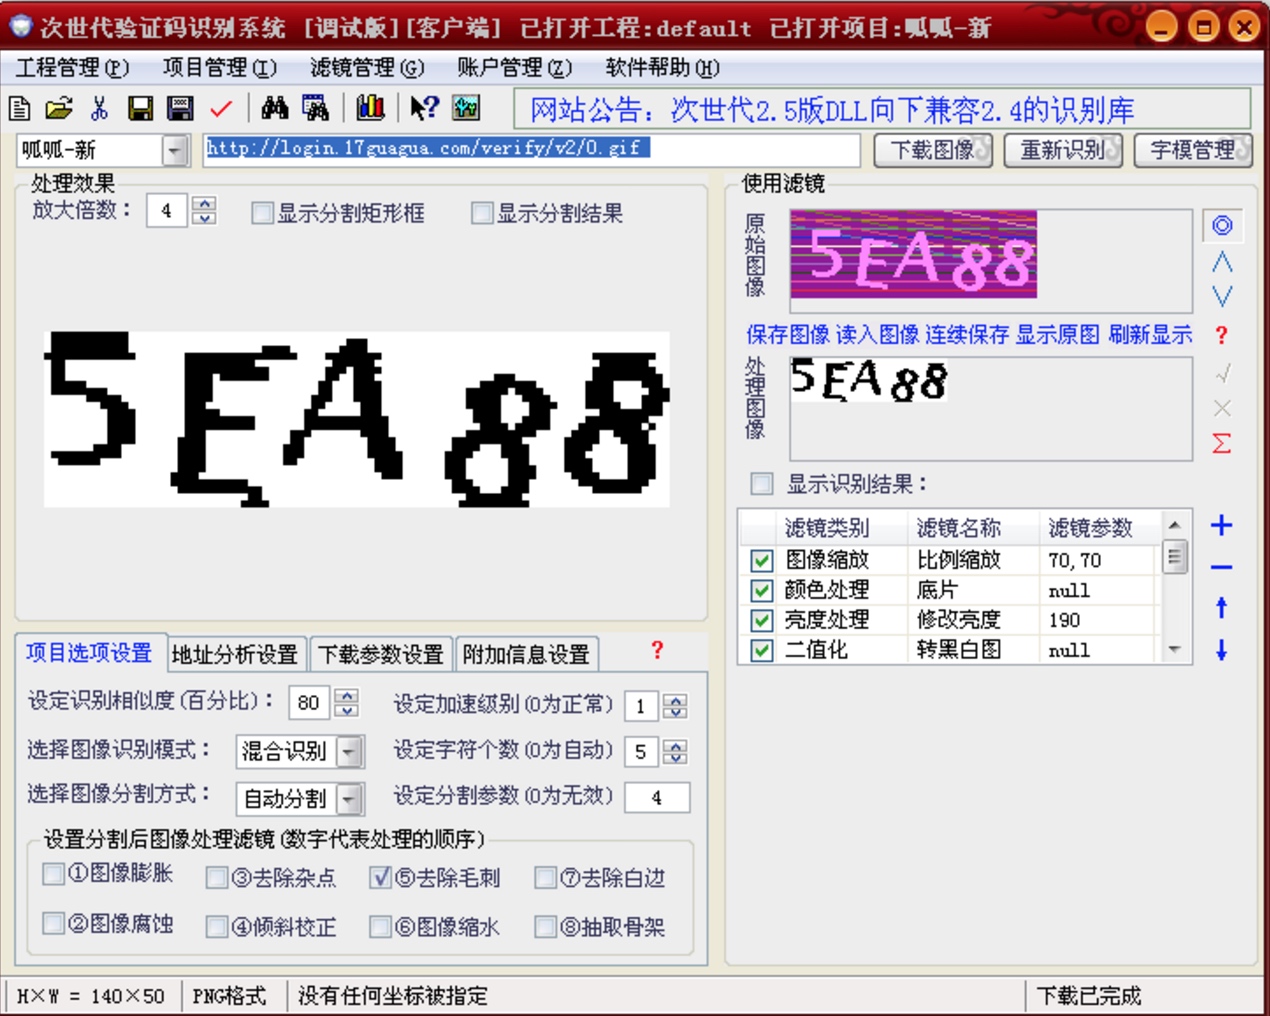
Task: Click the open folder toolbar icon
Action: coord(59,108)
